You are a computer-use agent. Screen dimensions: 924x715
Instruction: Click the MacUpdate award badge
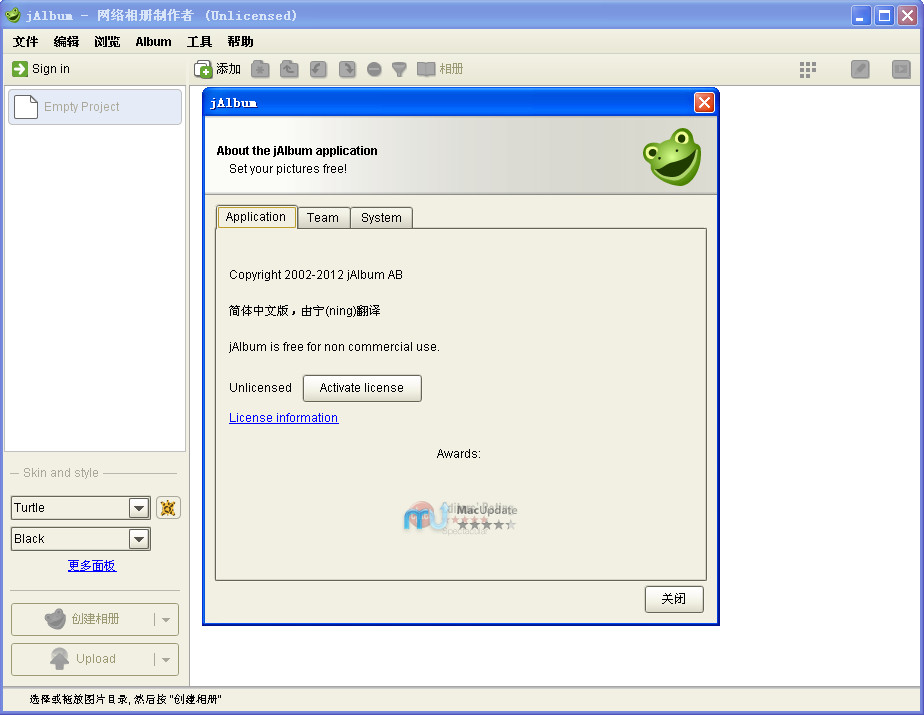coord(461,517)
